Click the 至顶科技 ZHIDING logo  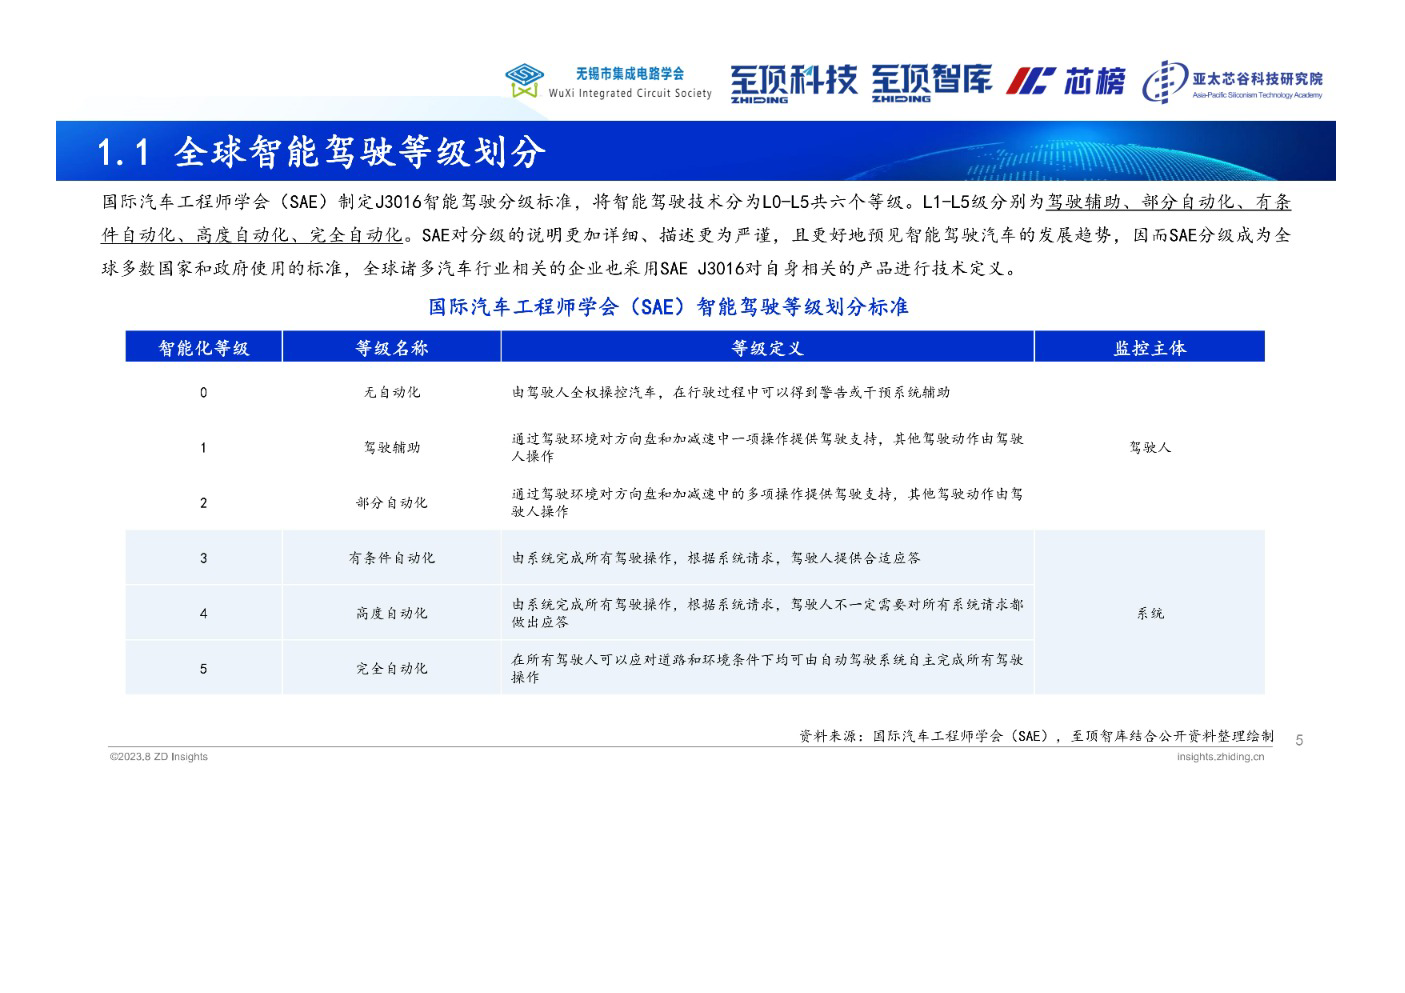793,83
